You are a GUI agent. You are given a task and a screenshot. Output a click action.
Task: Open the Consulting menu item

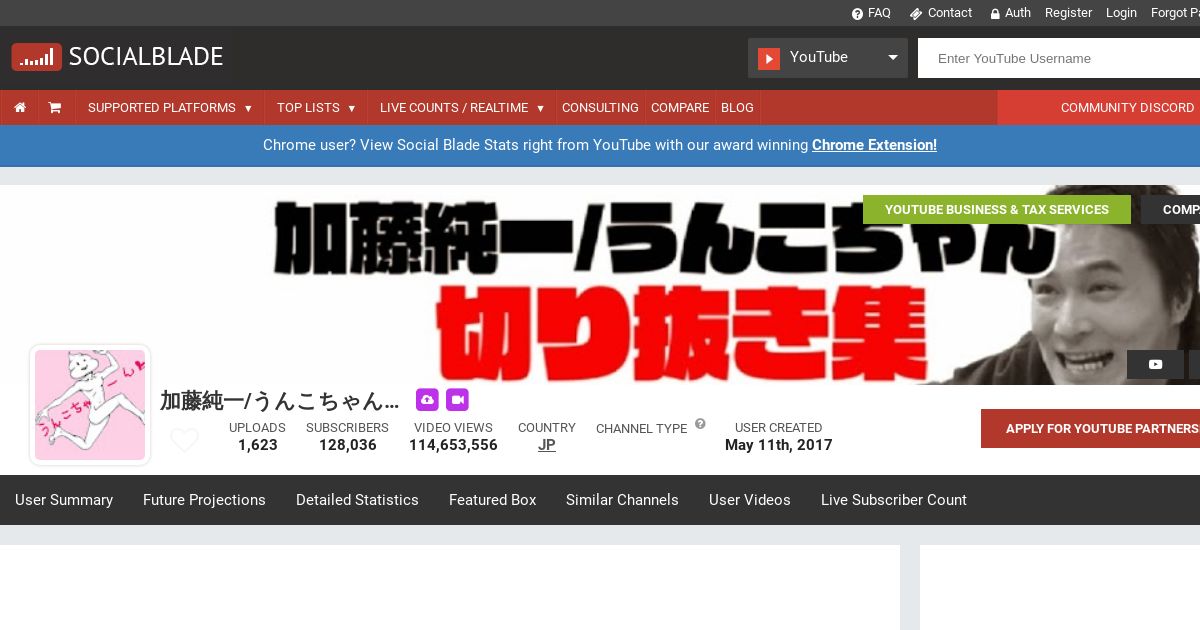(600, 107)
